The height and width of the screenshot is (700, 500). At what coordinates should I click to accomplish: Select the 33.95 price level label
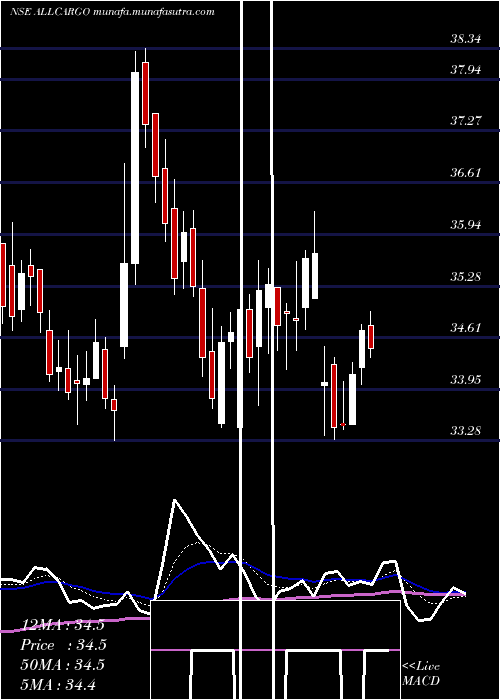click(466, 380)
